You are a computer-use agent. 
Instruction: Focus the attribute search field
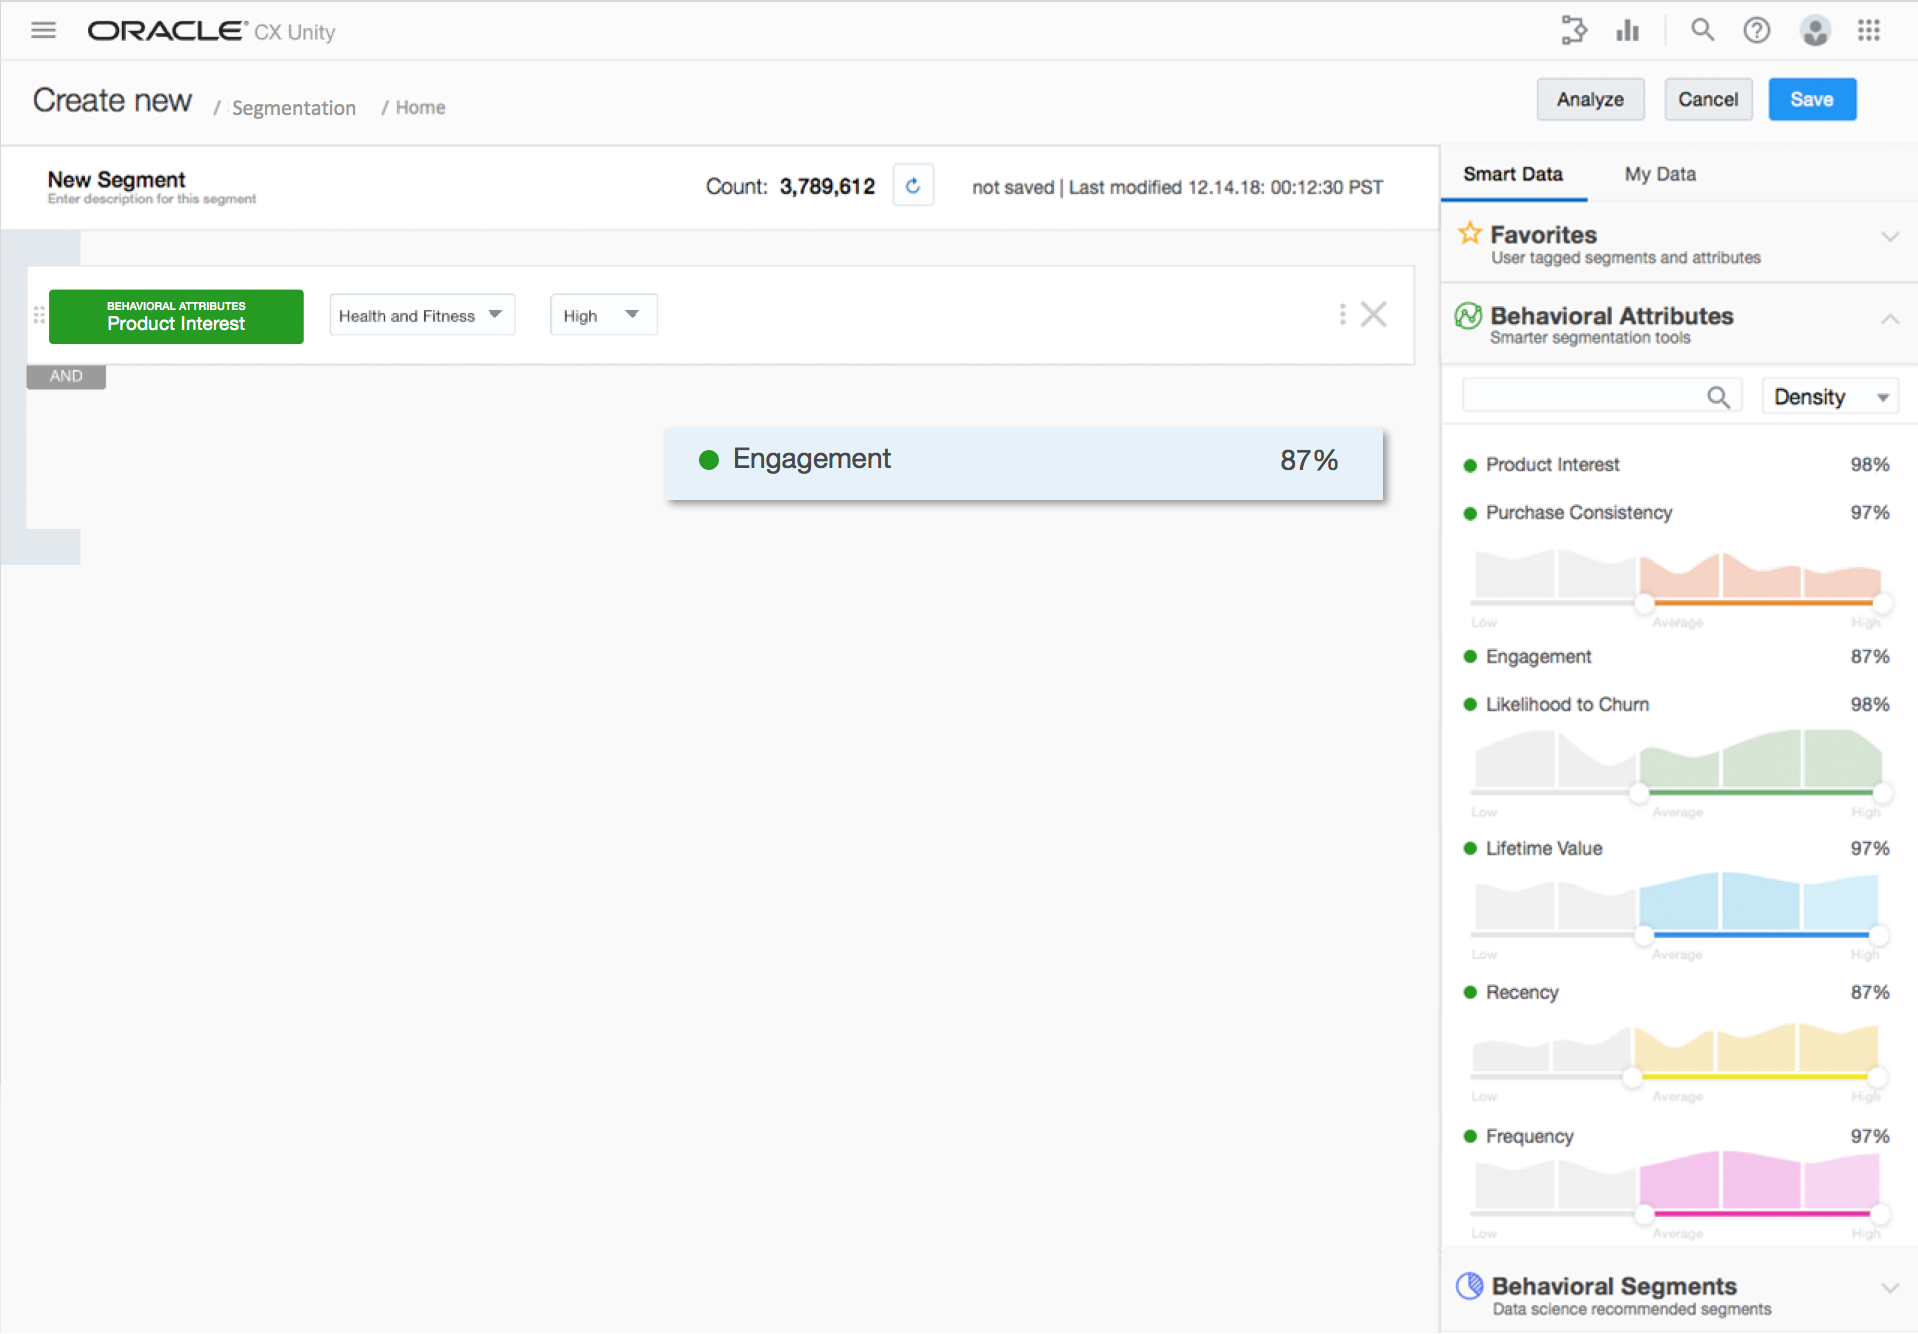(1602, 396)
